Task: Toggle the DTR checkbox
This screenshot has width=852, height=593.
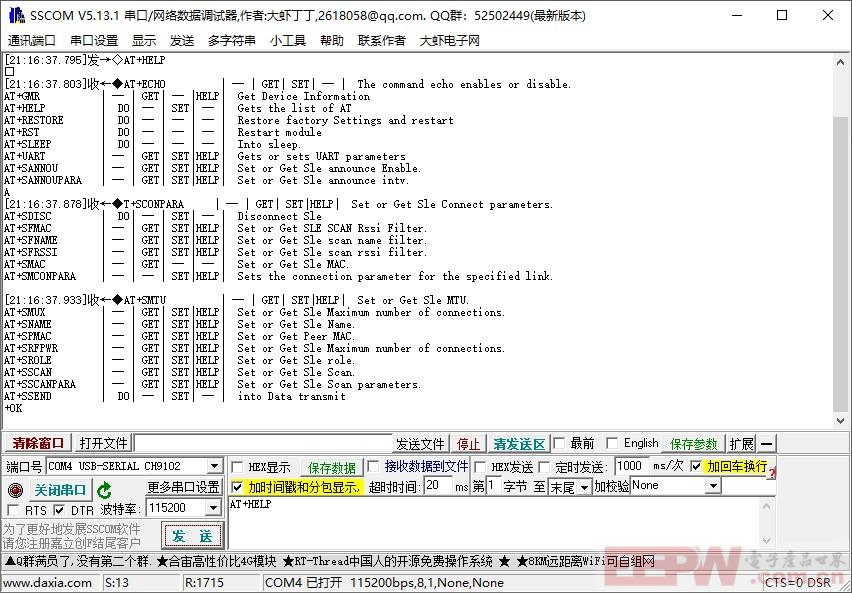Action: [x=59, y=510]
